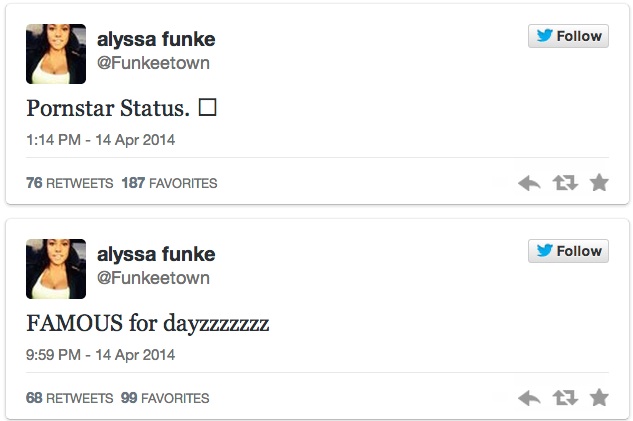Open alyssa funke name in second tweet

point(156,254)
